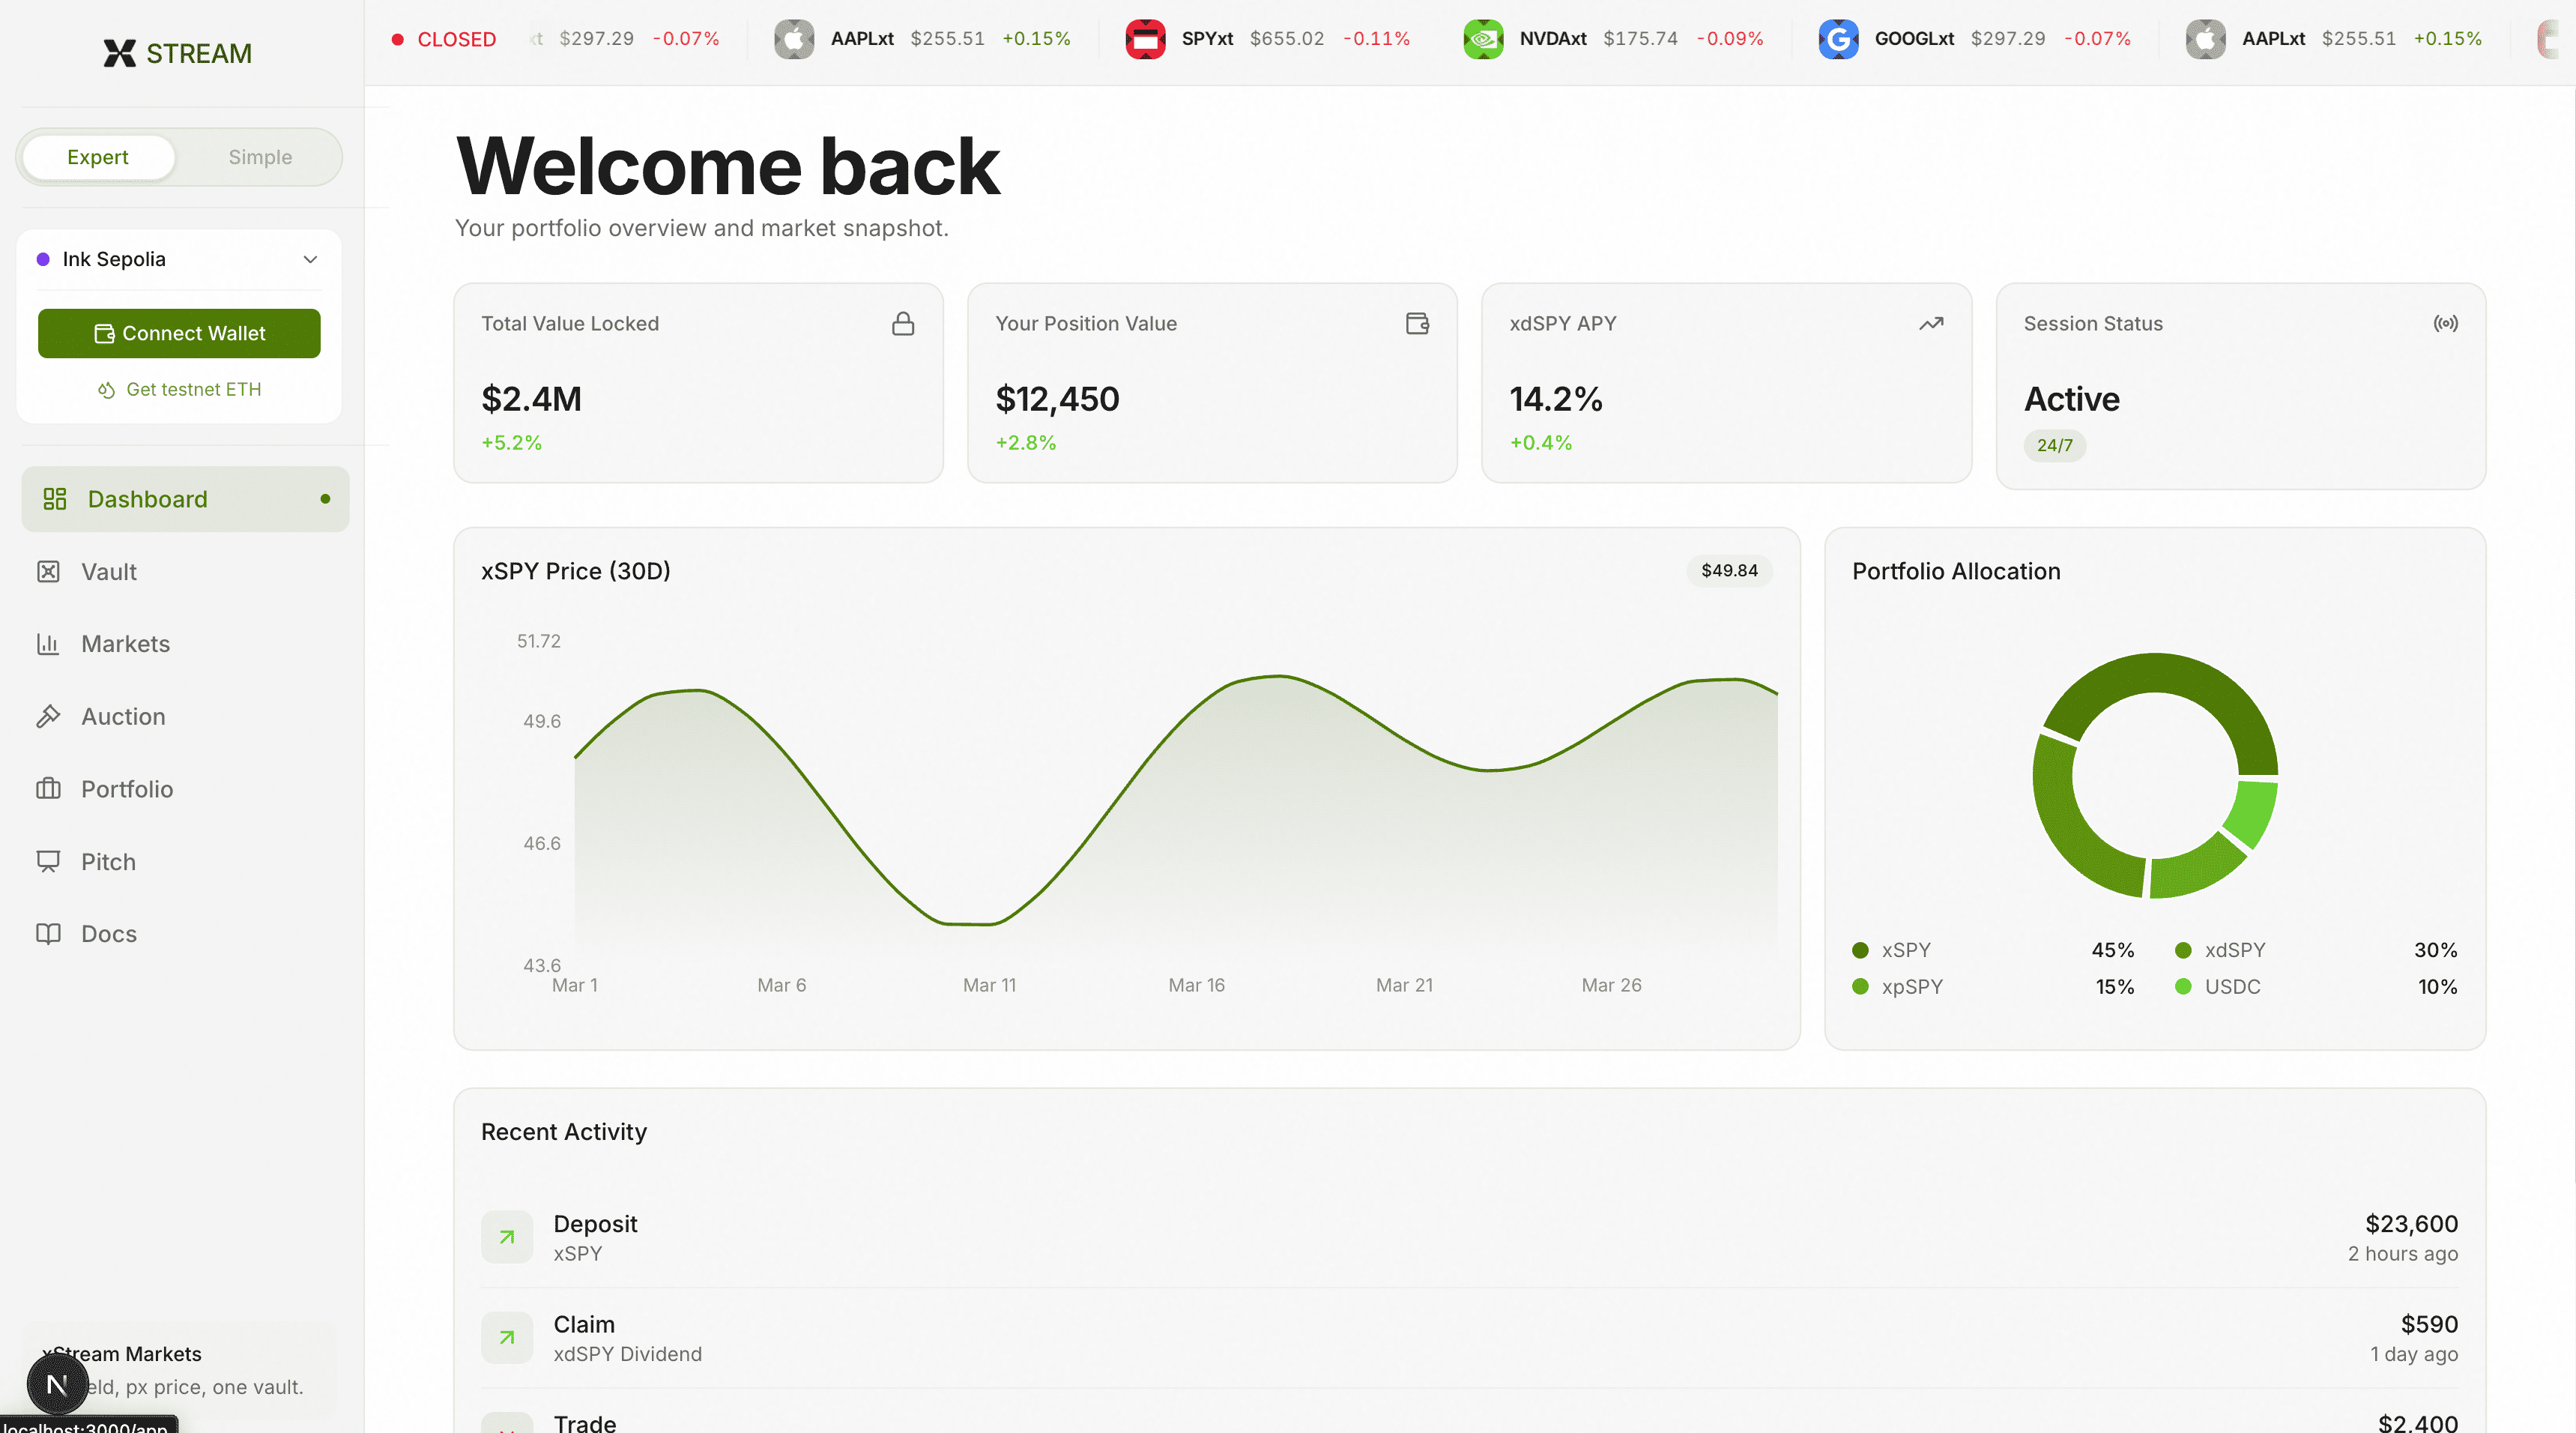Open the Dashboard menu item
This screenshot has width=2576, height=1433.
[148, 499]
